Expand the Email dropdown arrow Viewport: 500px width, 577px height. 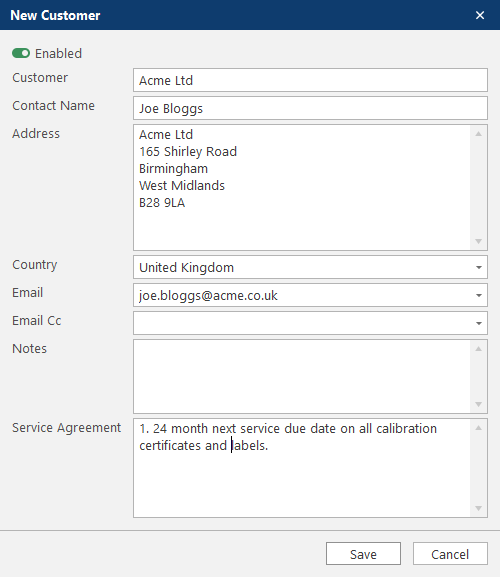click(x=479, y=295)
